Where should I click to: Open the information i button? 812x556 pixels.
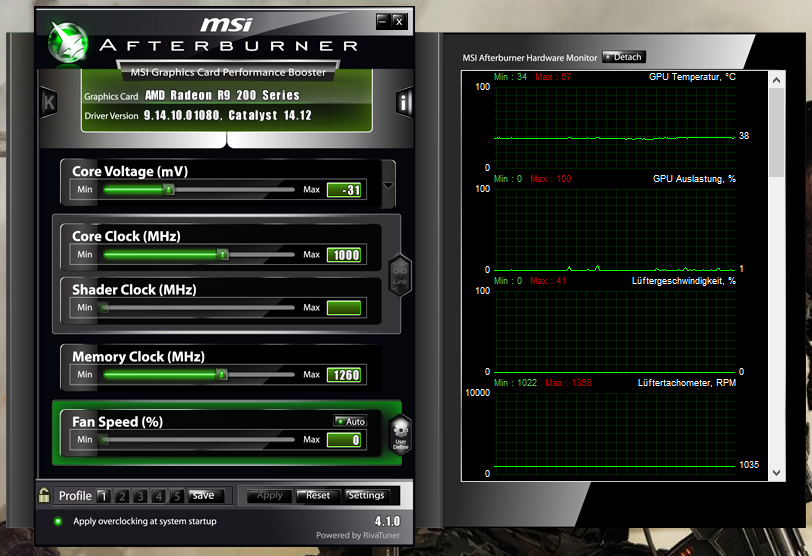pyautogui.click(x=404, y=102)
